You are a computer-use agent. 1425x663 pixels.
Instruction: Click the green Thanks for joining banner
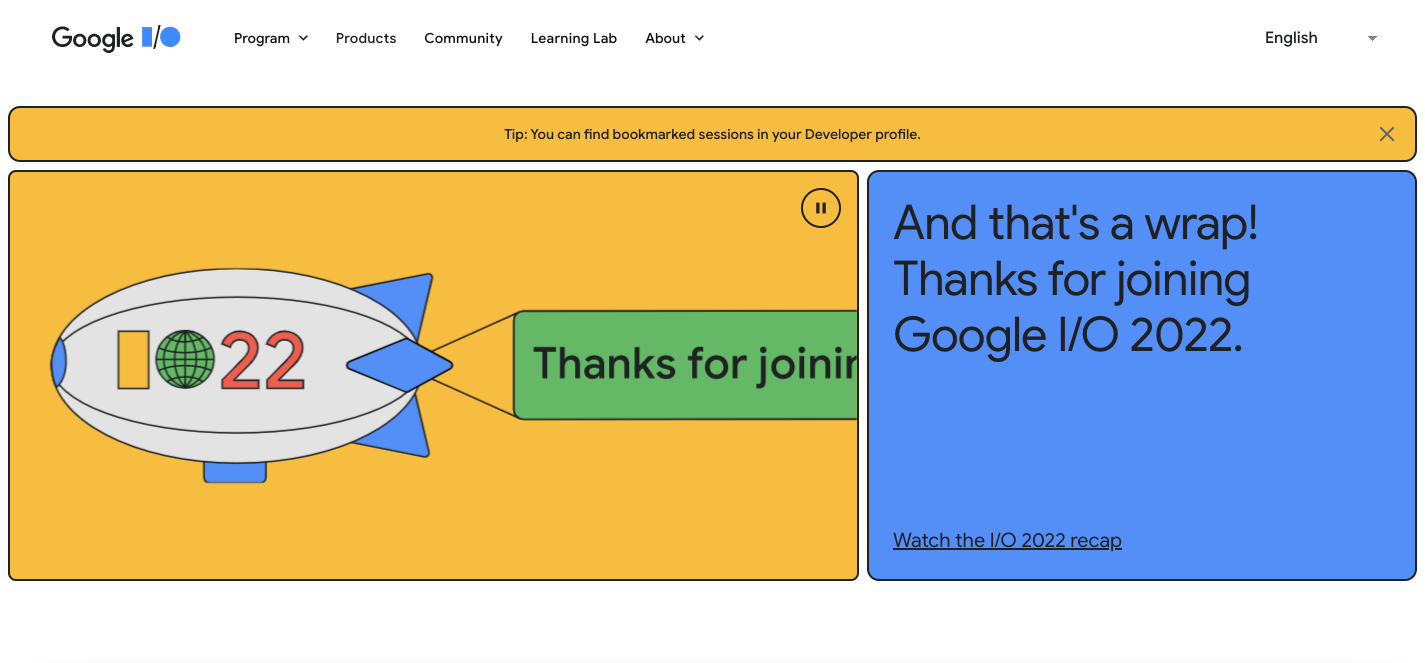[690, 365]
